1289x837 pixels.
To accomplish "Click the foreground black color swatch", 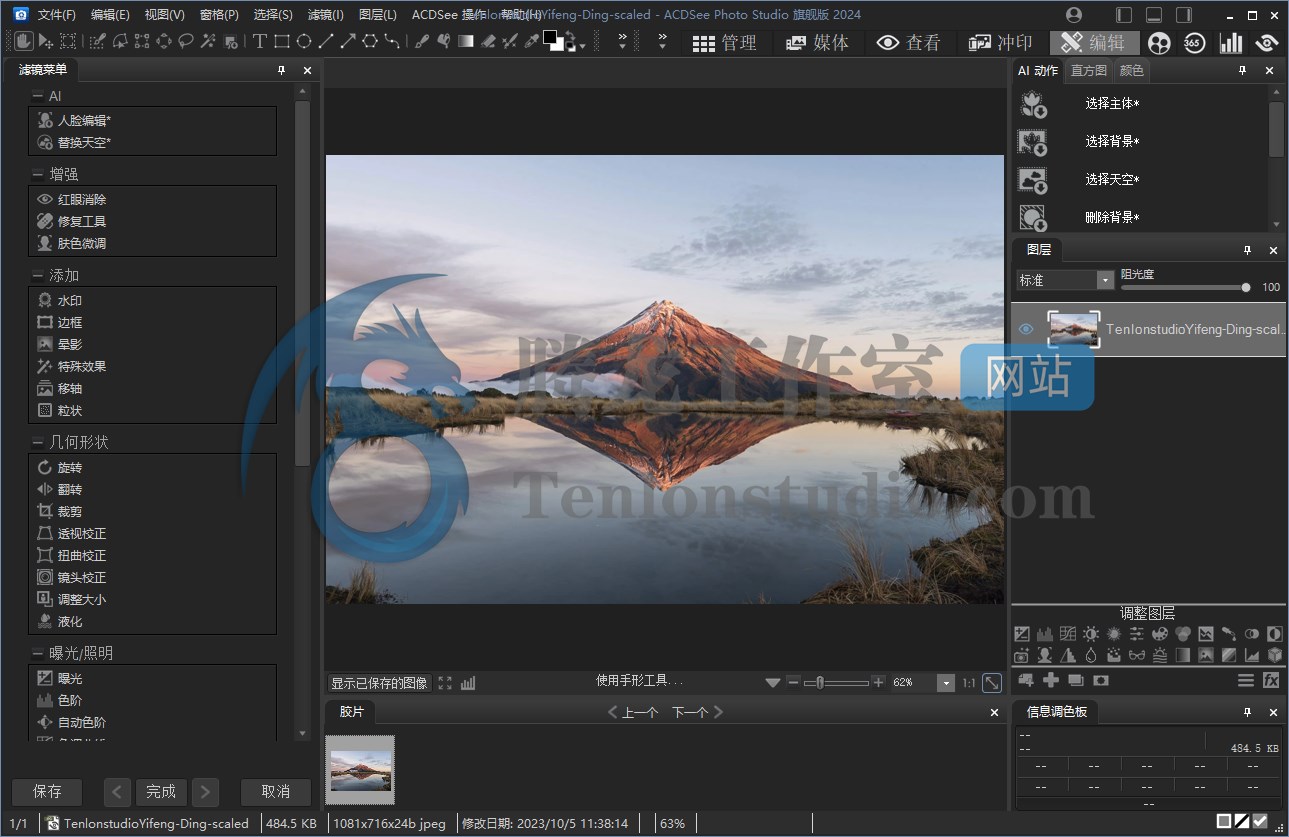I will click(551, 37).
